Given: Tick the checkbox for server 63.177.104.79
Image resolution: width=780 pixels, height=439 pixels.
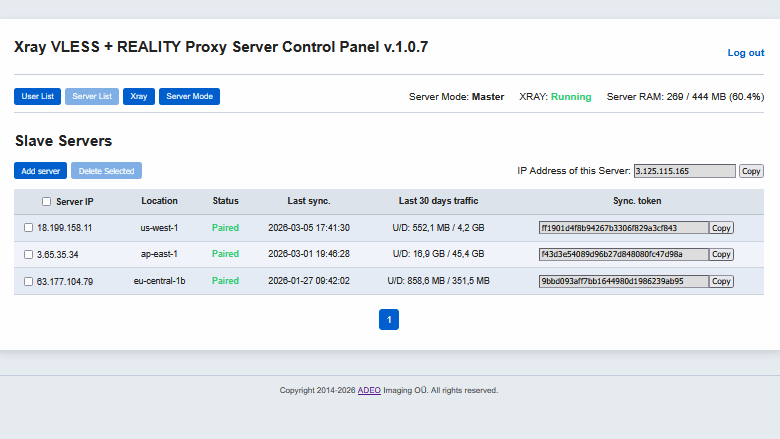Looking at the screenshot, I should [29, 282].
